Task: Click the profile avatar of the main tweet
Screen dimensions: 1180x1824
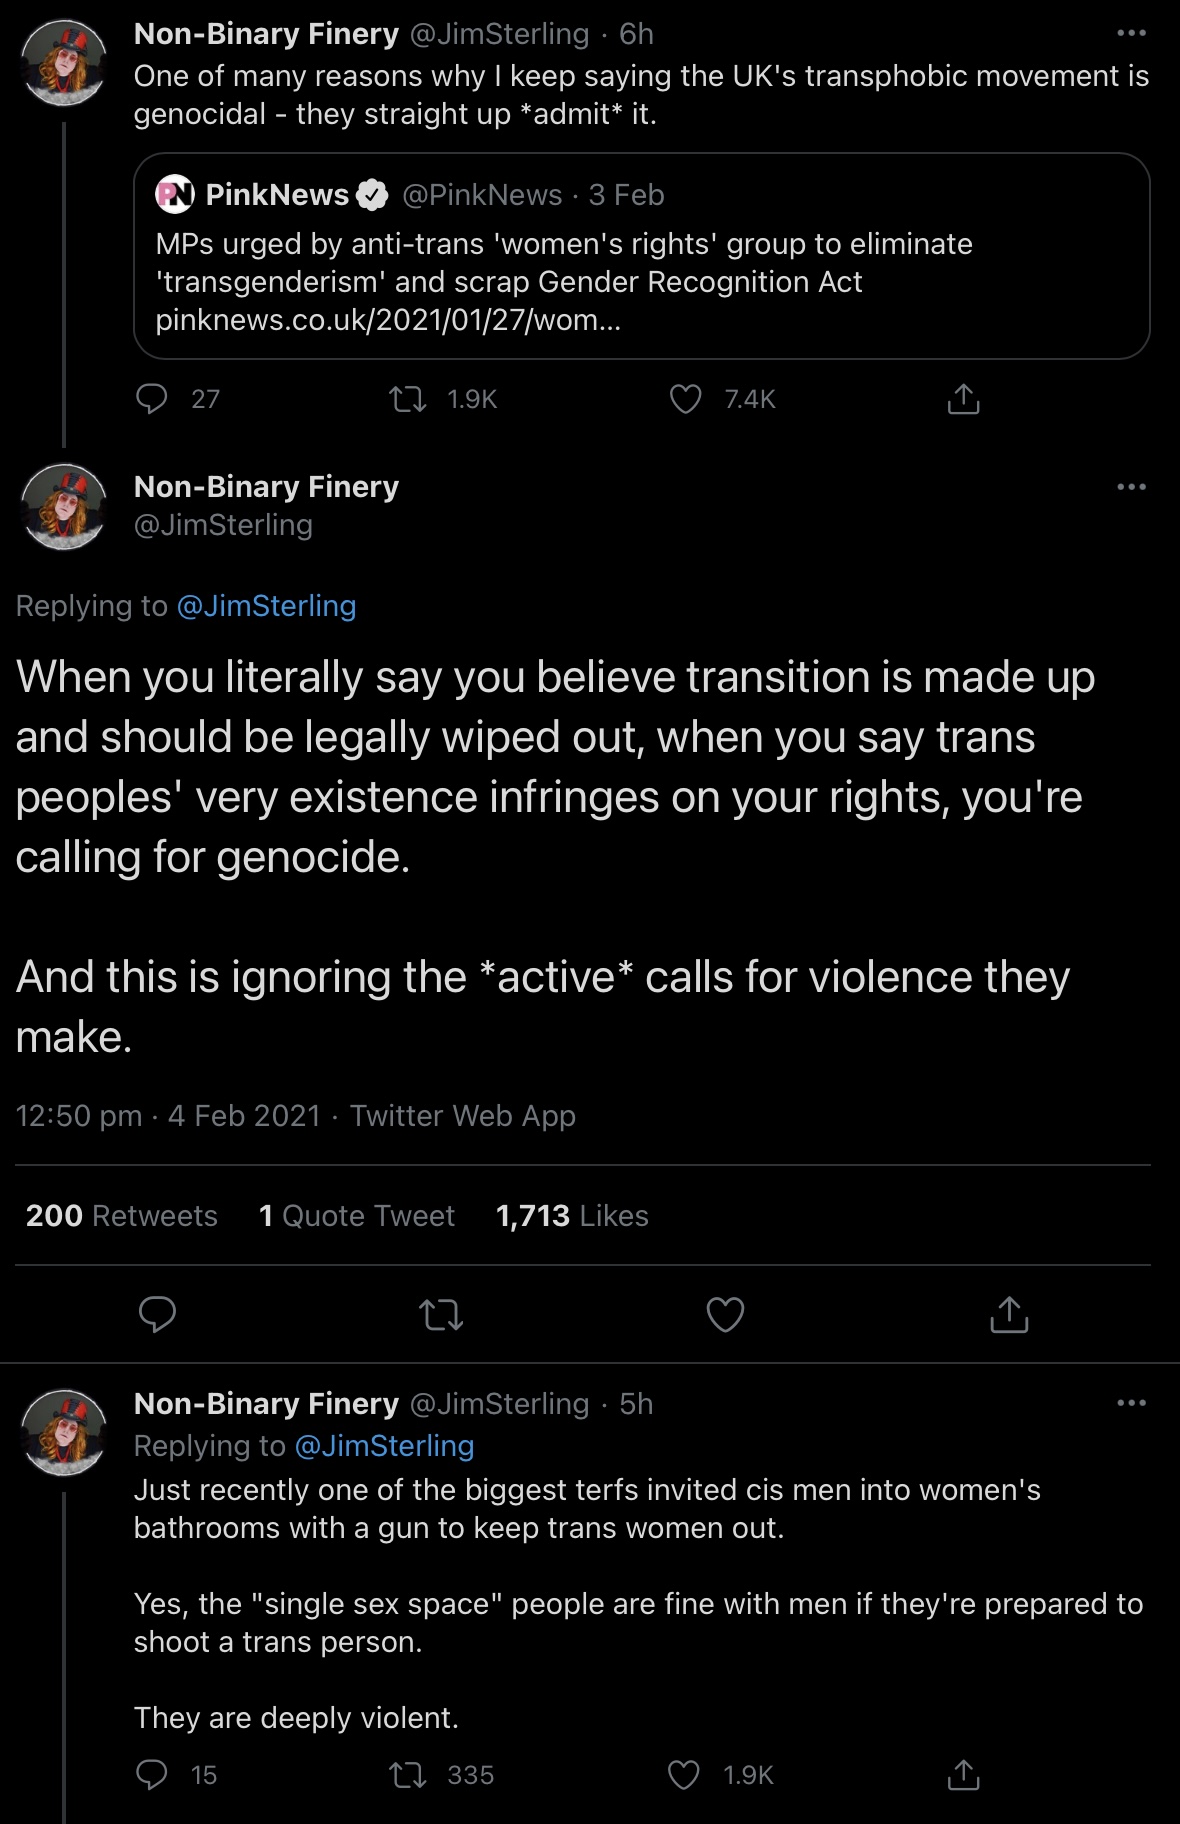Action: pyautogui.click(x=64, y=507)
